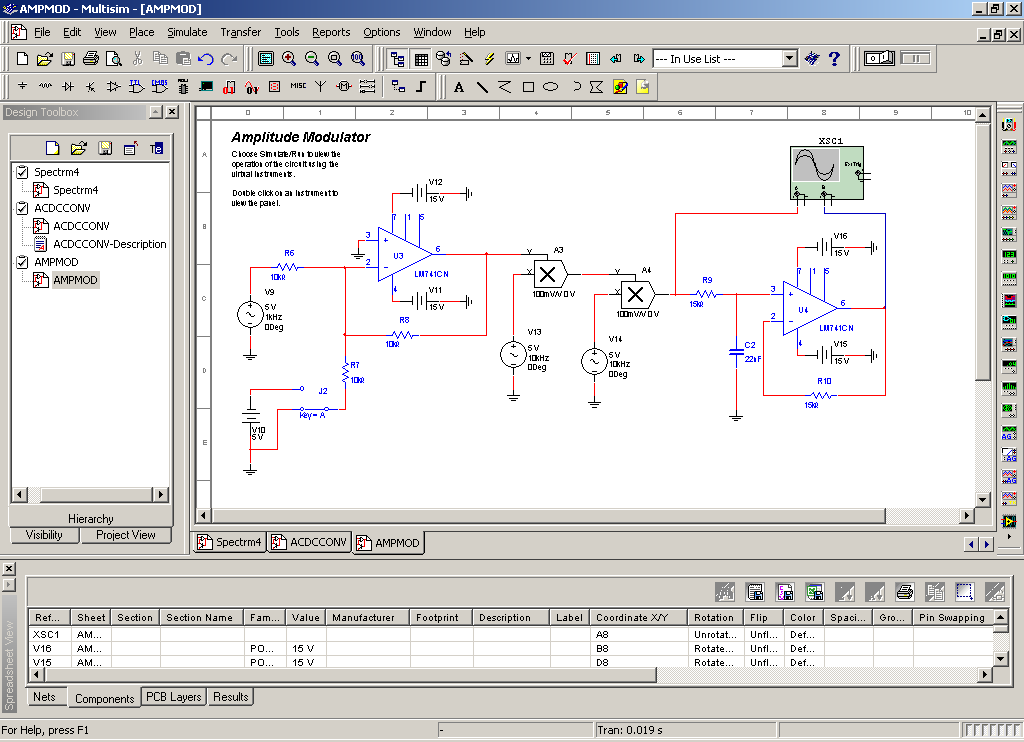The width and height of the screenshot is (1024, 742).
Task: Open the Database Manager
Action: point(443,59)
